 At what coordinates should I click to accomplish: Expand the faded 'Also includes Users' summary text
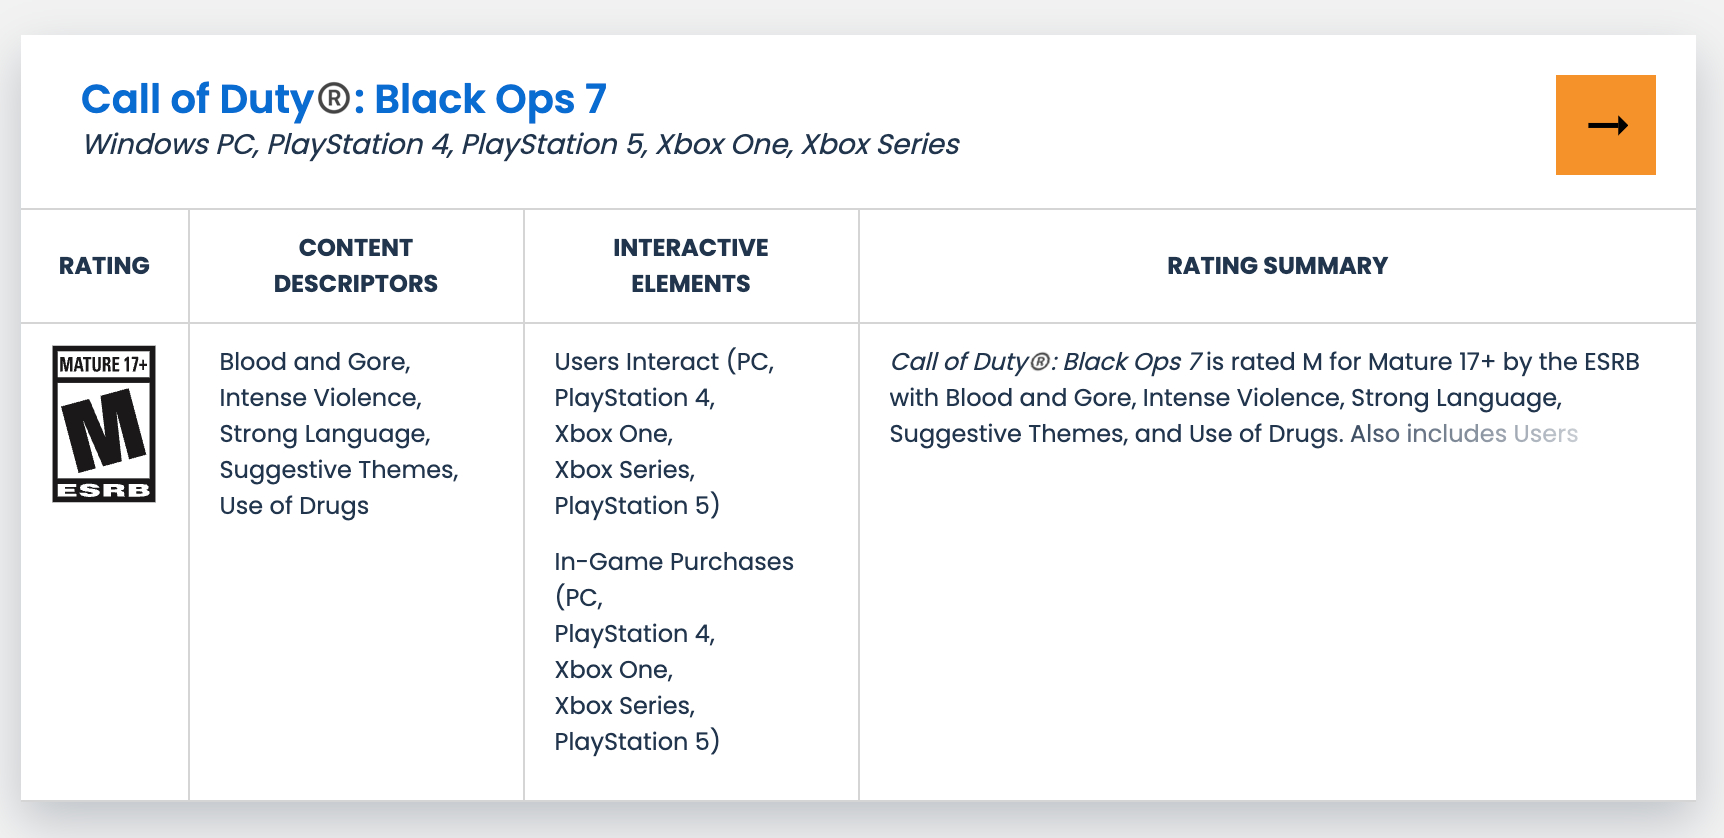1463,434
